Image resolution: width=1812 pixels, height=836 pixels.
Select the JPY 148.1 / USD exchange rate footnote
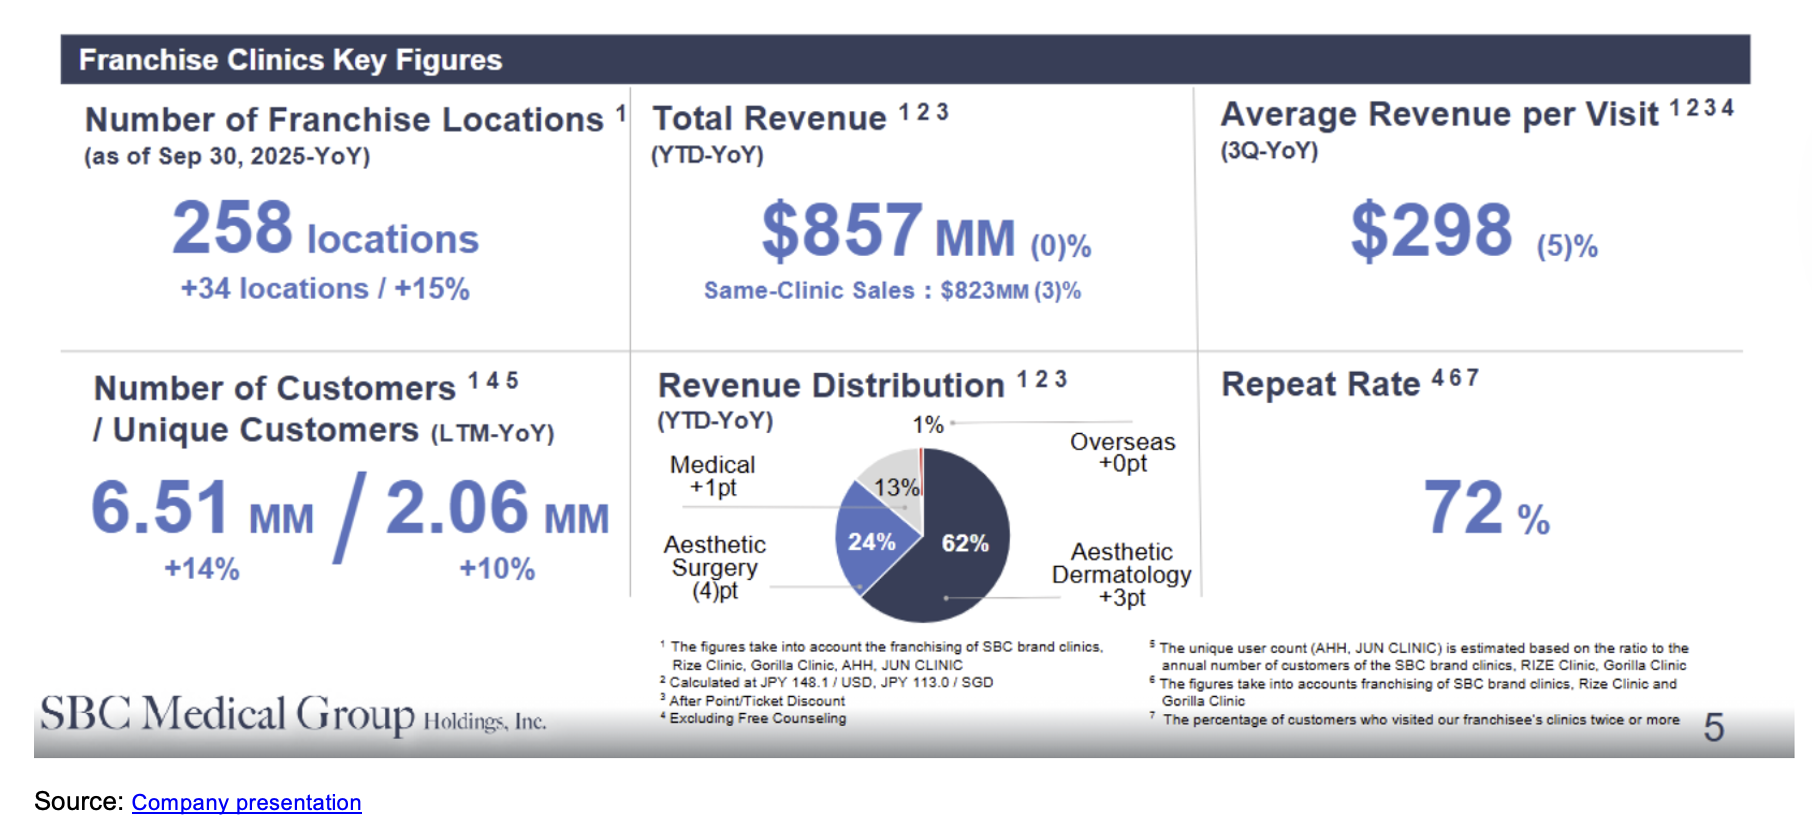click(x=830, y=682)
